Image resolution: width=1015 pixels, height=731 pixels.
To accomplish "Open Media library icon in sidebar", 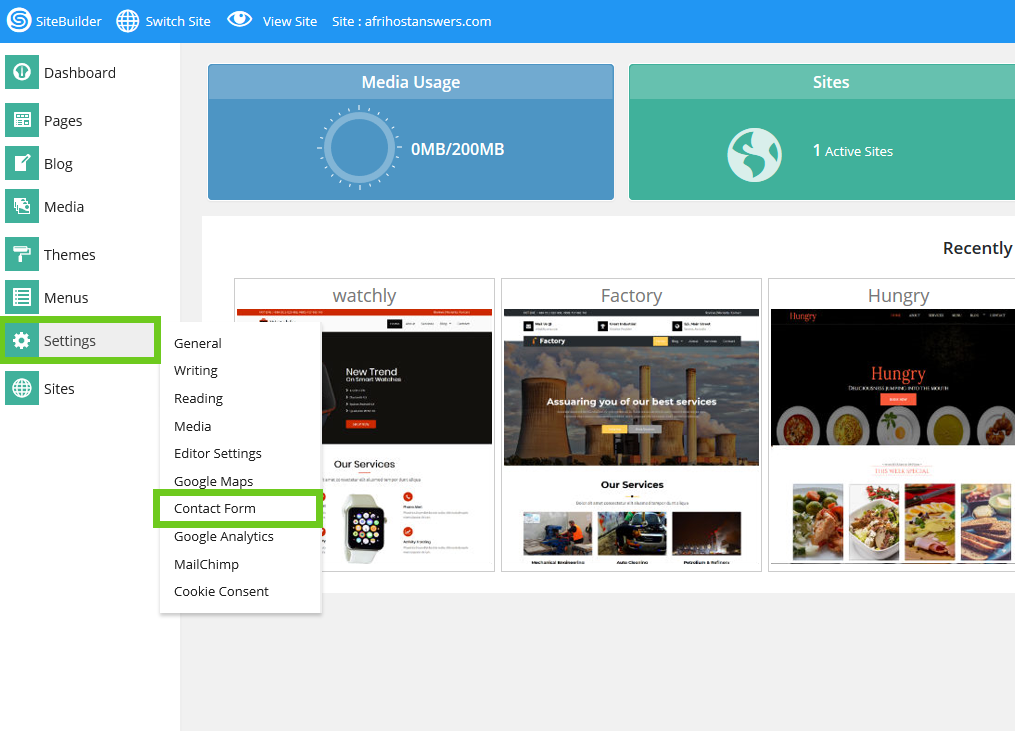I will tap(21, 206).
